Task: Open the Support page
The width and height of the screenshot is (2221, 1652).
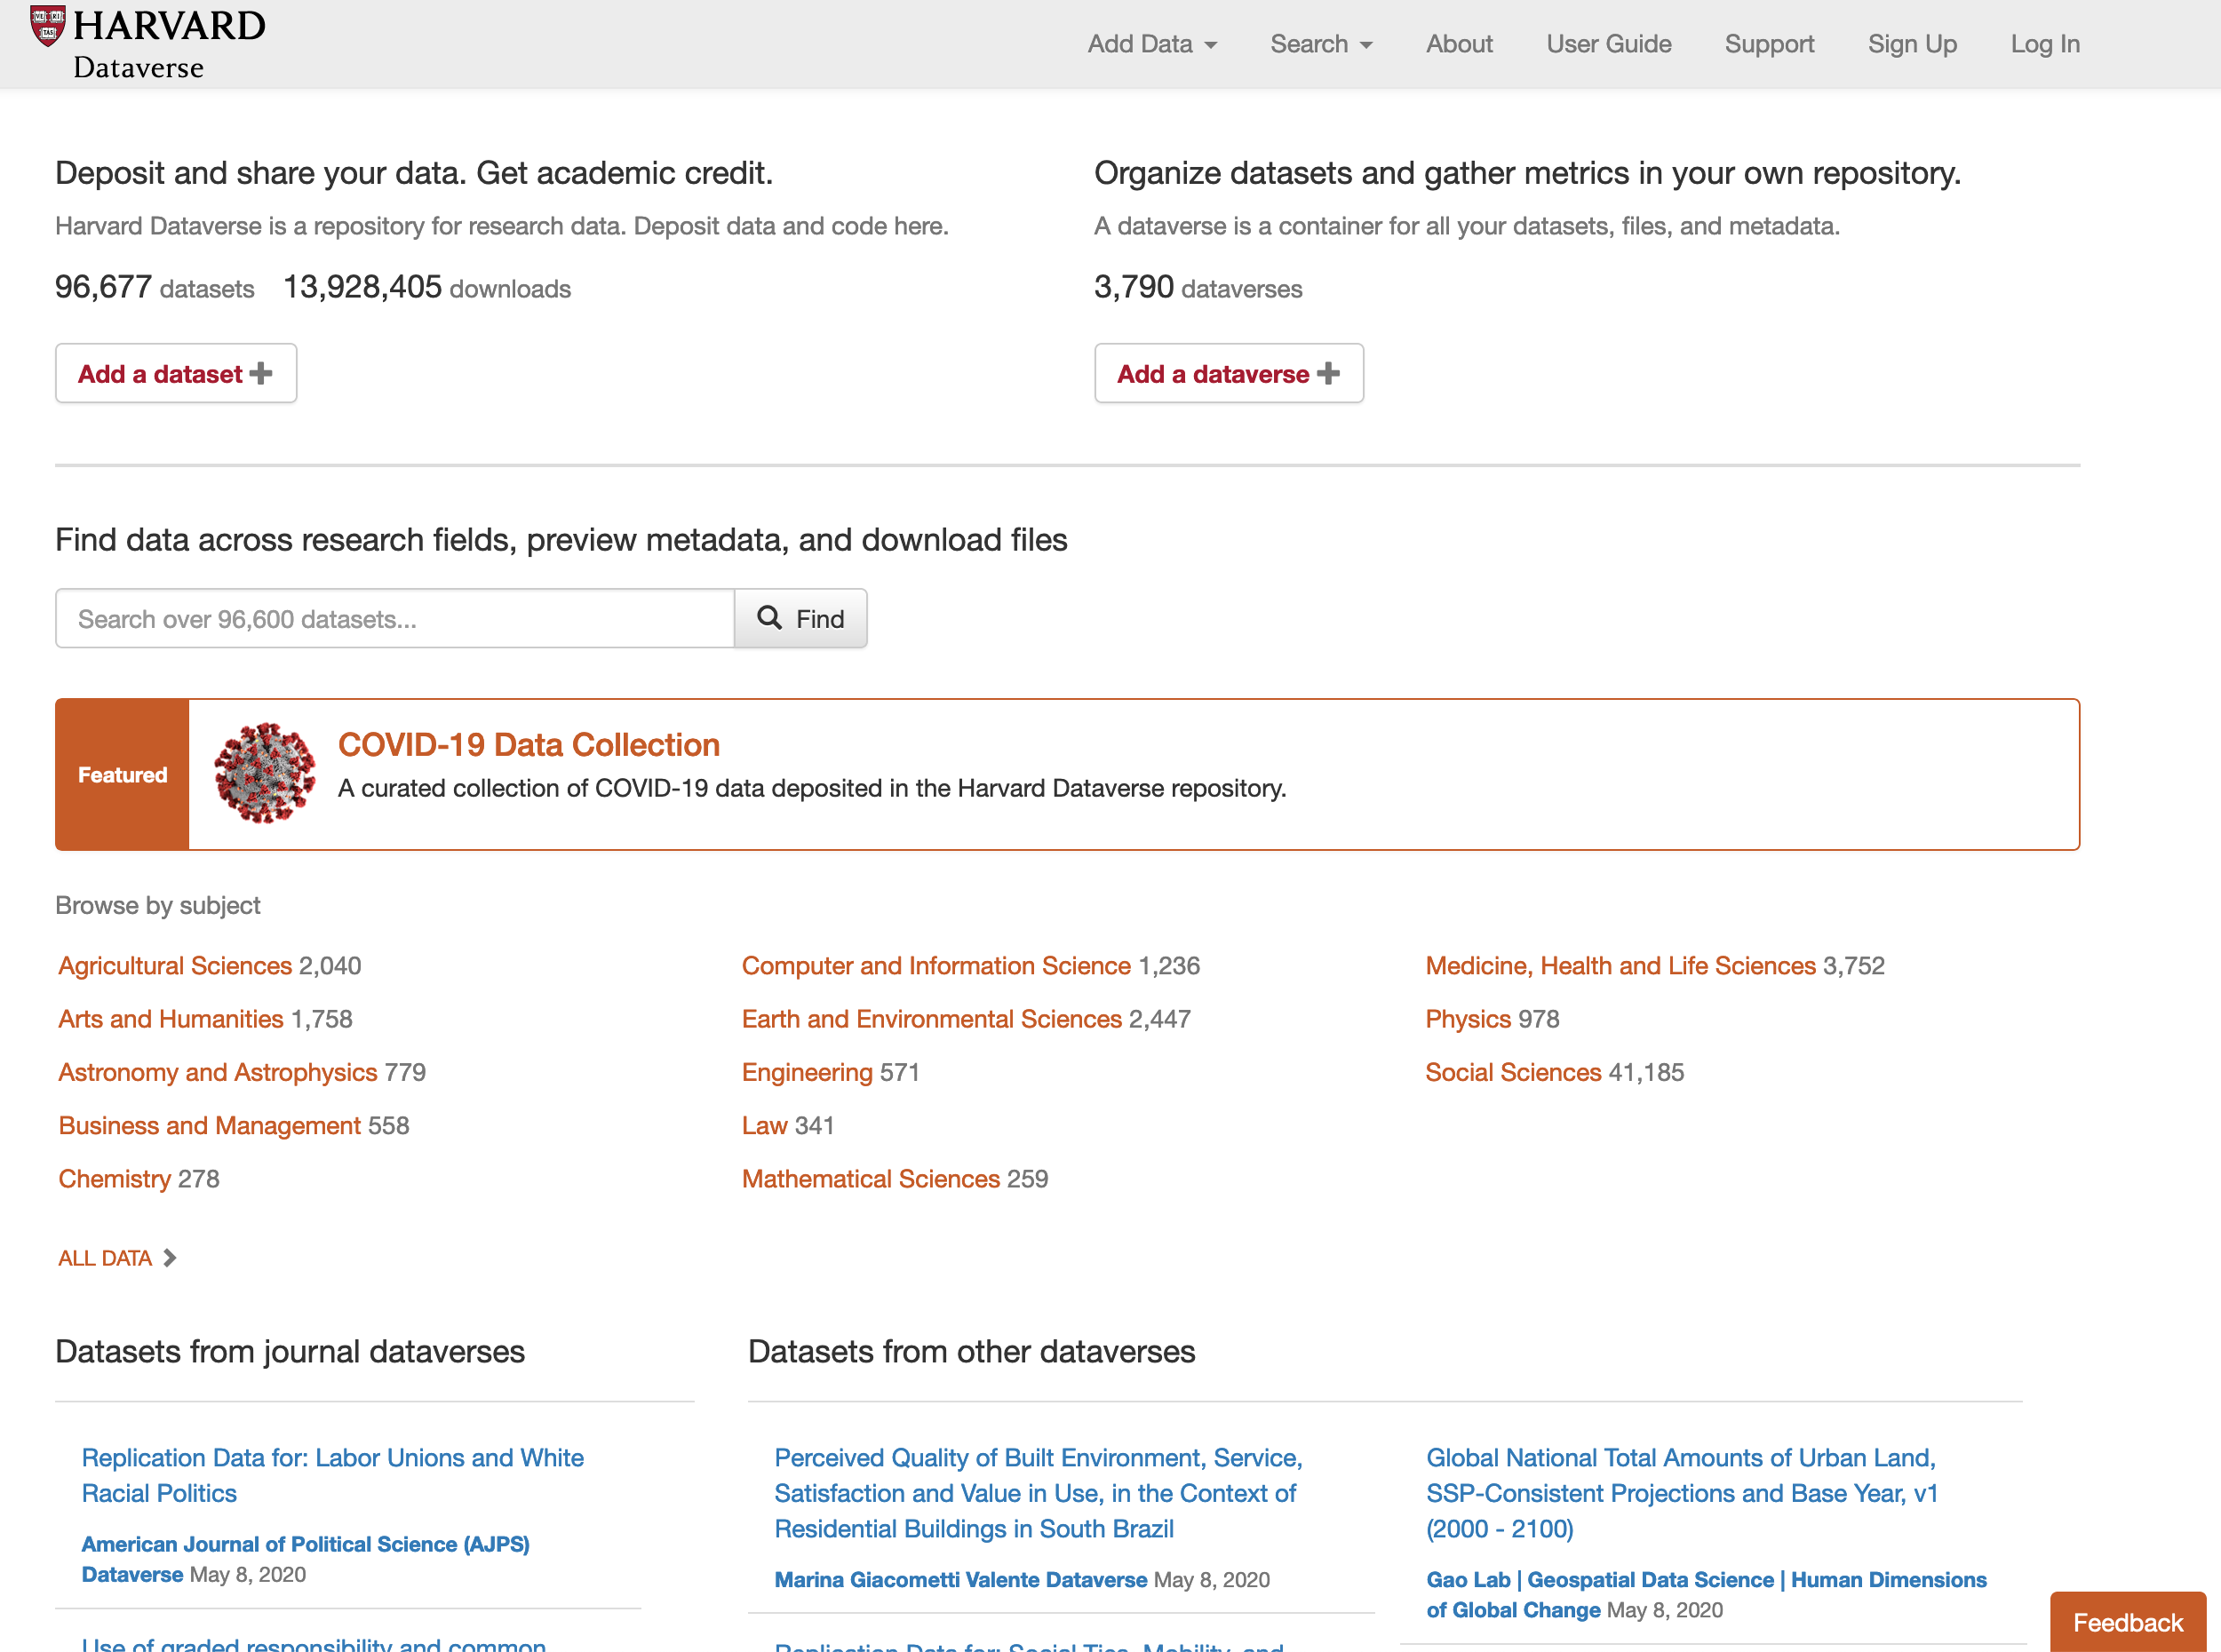Action: pyautogui.click(x=1769, y=44)
